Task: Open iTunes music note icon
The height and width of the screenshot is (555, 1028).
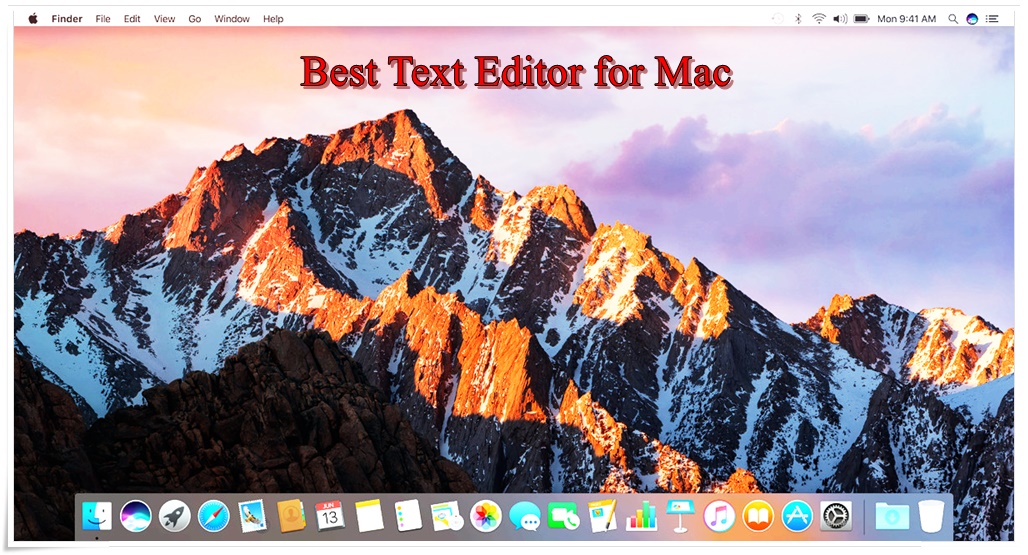Action: click(x=719, y=516)
